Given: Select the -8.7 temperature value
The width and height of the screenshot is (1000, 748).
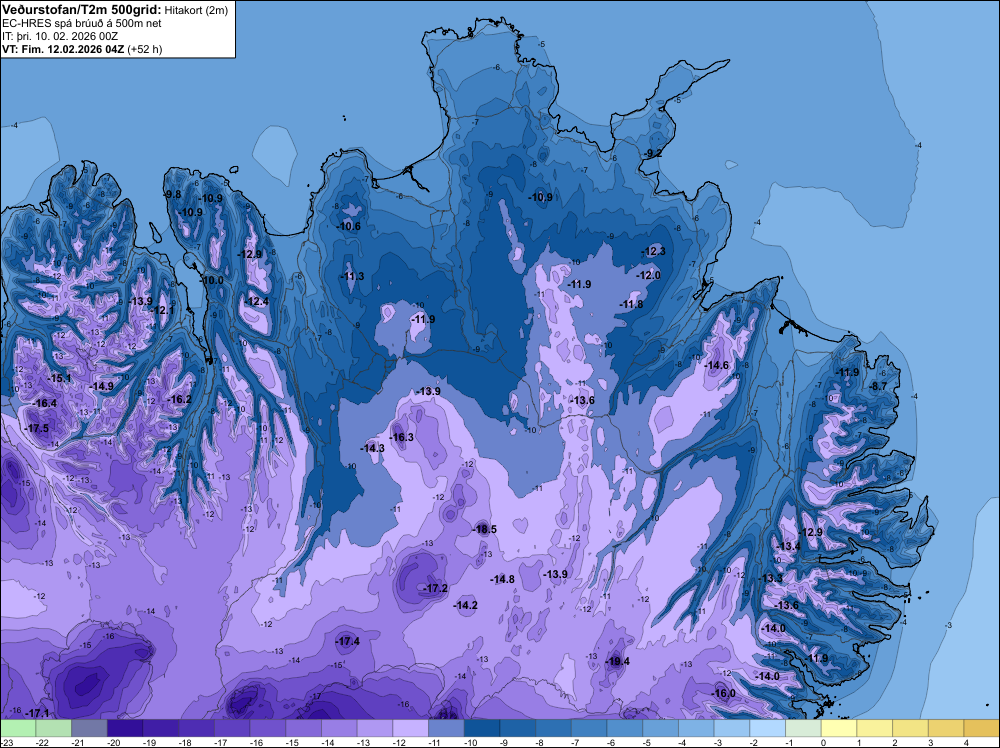Looking at the screenshot, I should tap(879, 386).
